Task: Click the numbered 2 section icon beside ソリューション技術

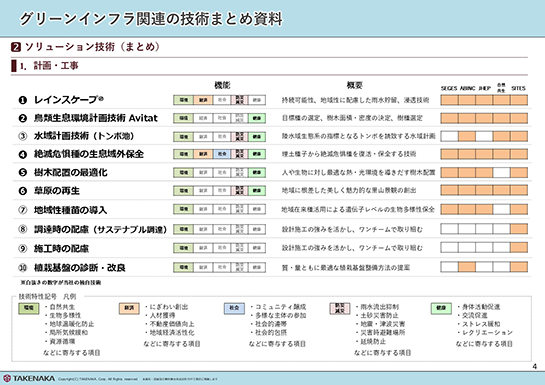Action: (x=16, y=47)
